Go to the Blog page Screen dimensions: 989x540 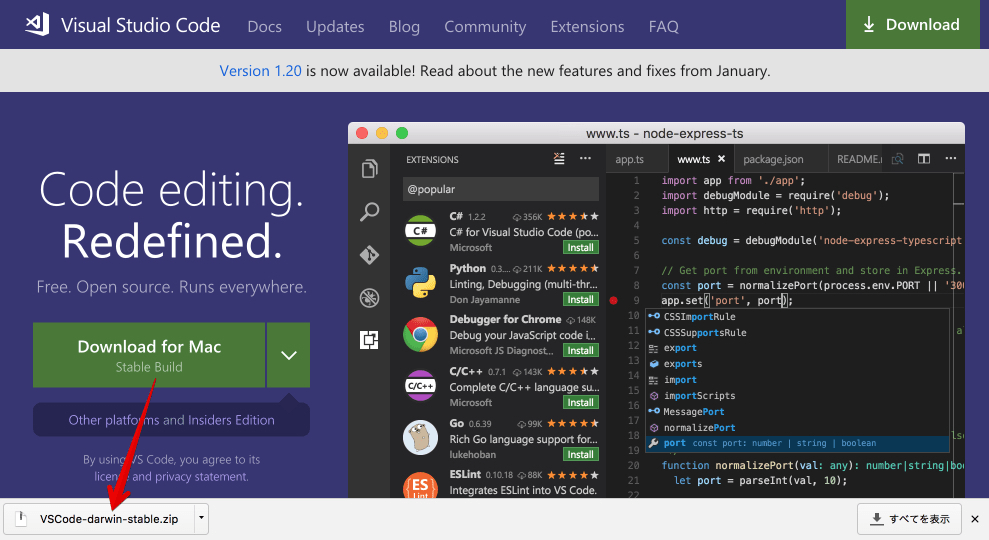click(x=404, y=26)
